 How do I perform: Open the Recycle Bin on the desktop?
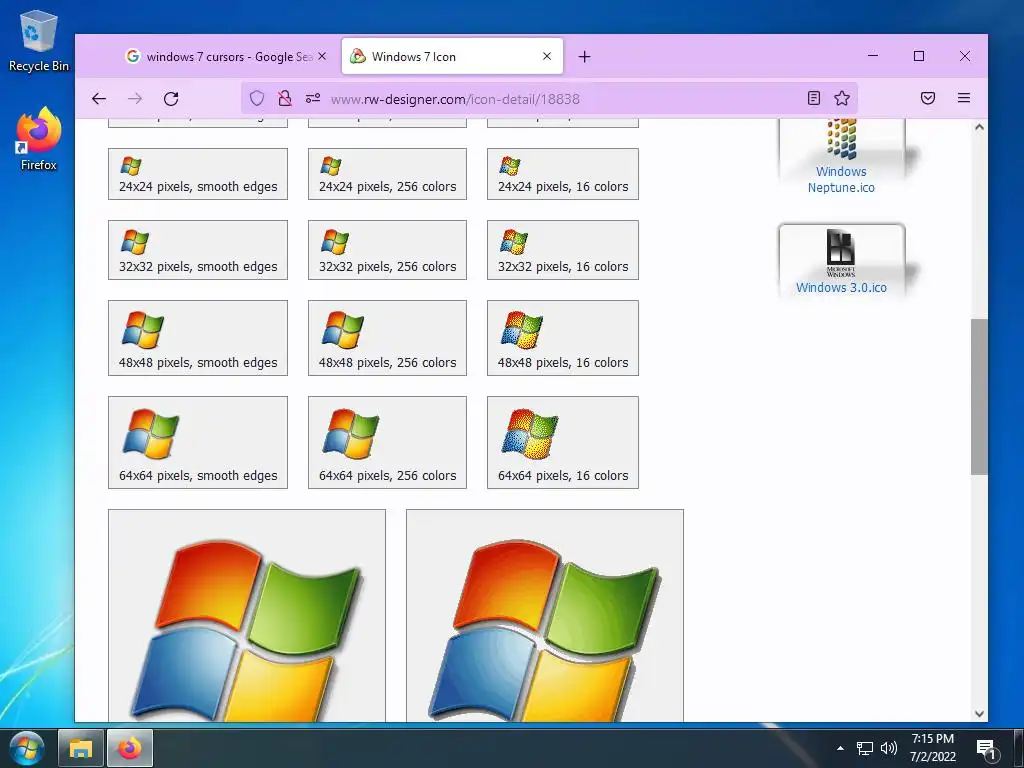coord(38,40)
